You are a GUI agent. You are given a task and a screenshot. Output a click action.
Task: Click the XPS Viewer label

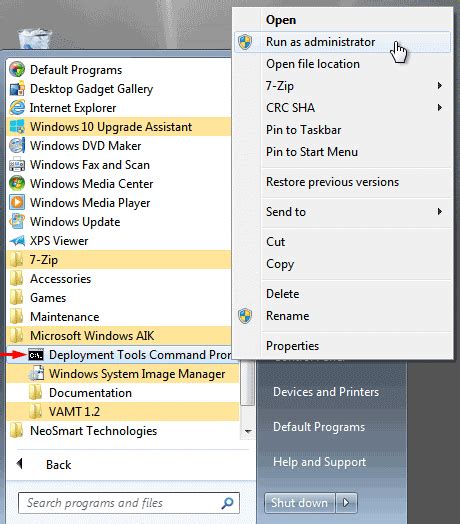point(59,241)
